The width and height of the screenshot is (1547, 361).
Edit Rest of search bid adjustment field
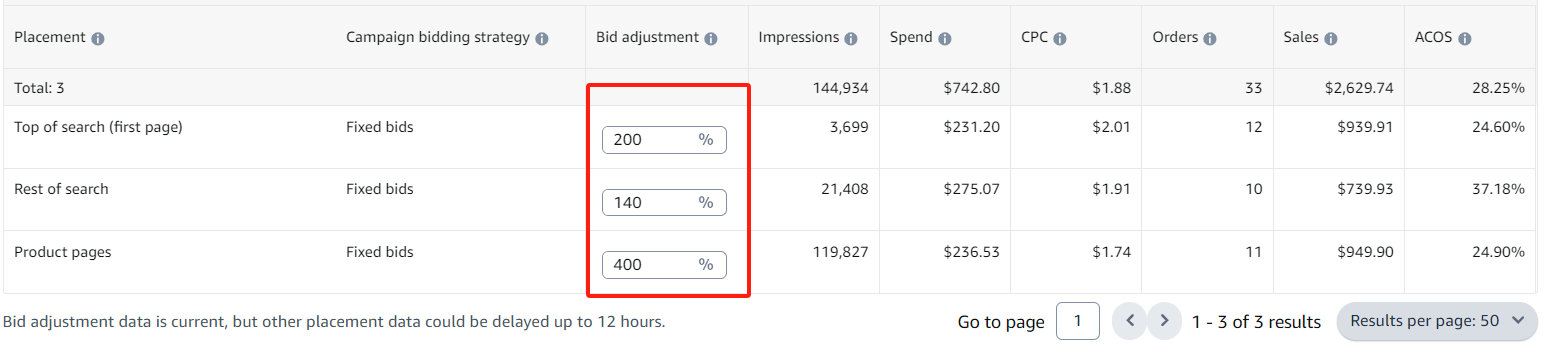(x=664, y=203)
